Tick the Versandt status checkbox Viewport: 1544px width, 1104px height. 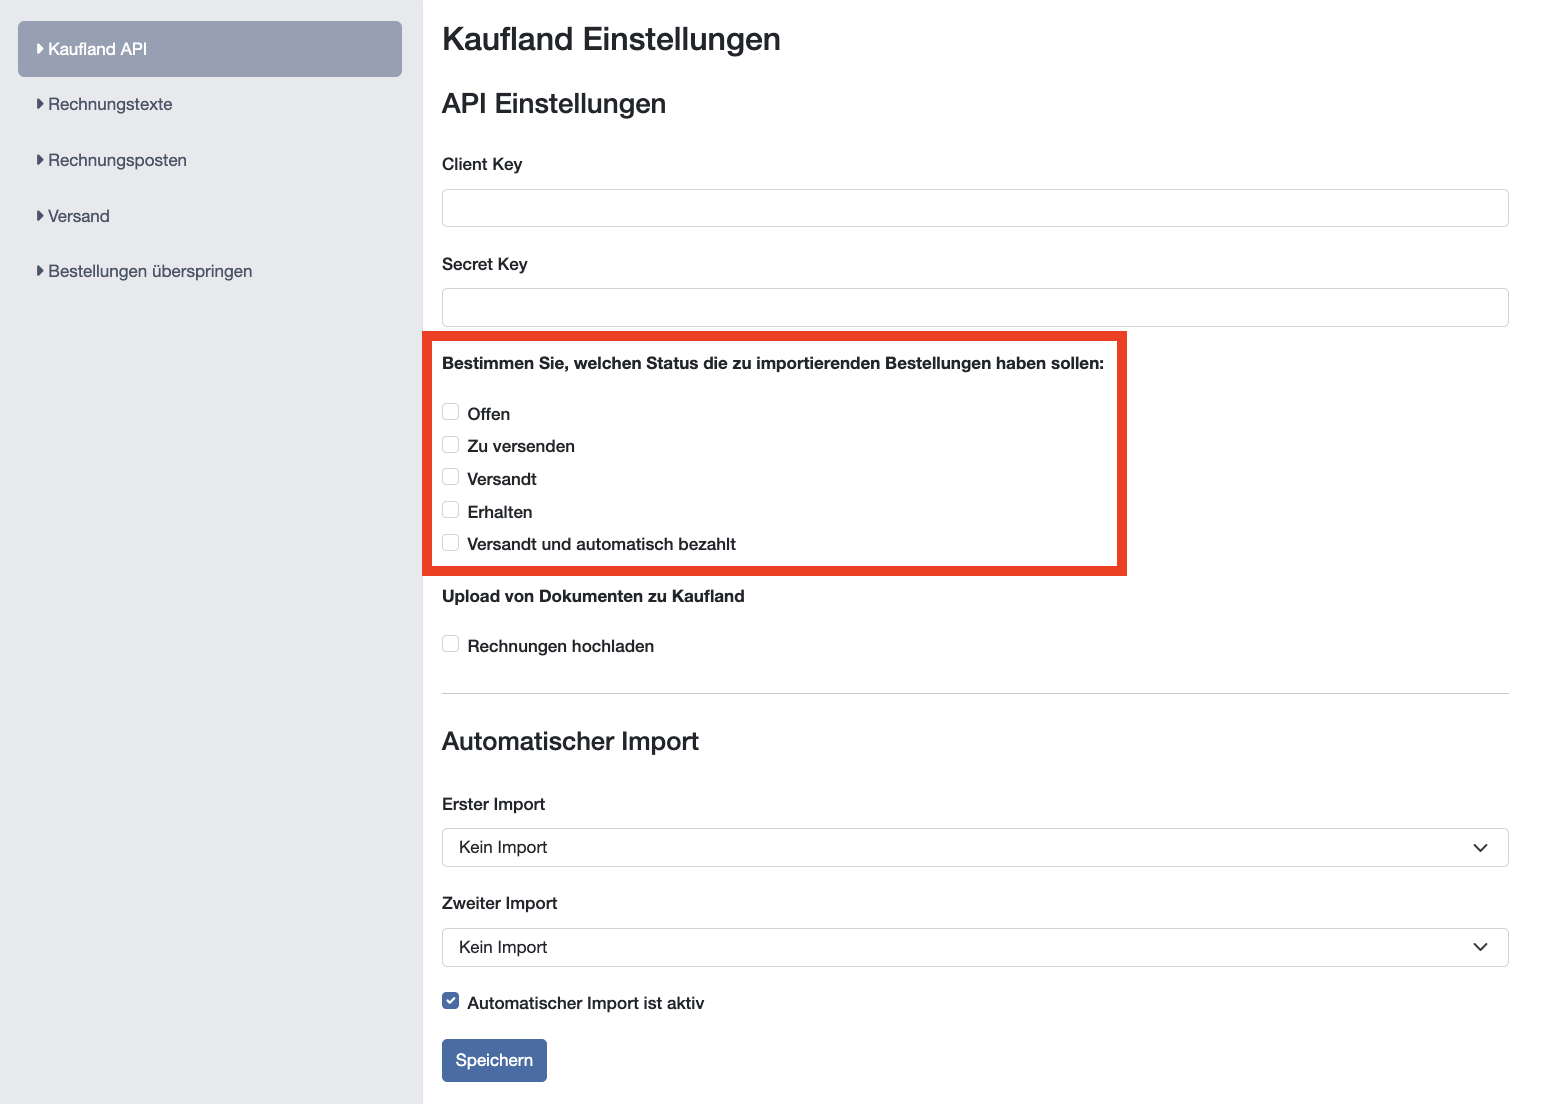(451, 477)
